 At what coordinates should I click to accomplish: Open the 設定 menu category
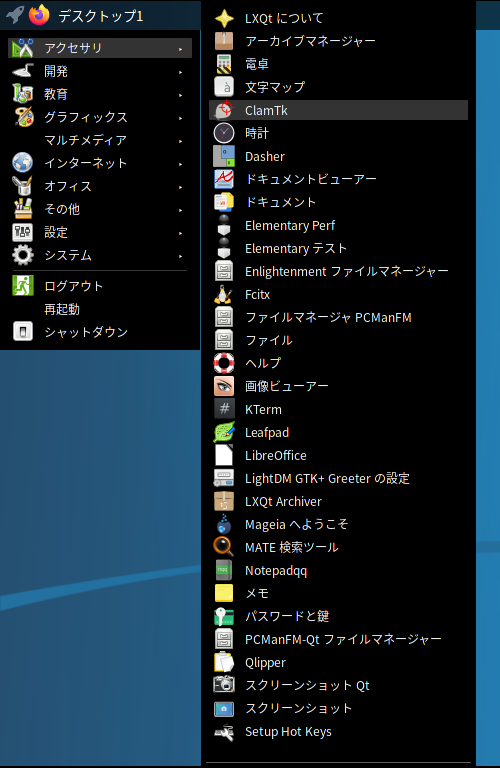100,232
